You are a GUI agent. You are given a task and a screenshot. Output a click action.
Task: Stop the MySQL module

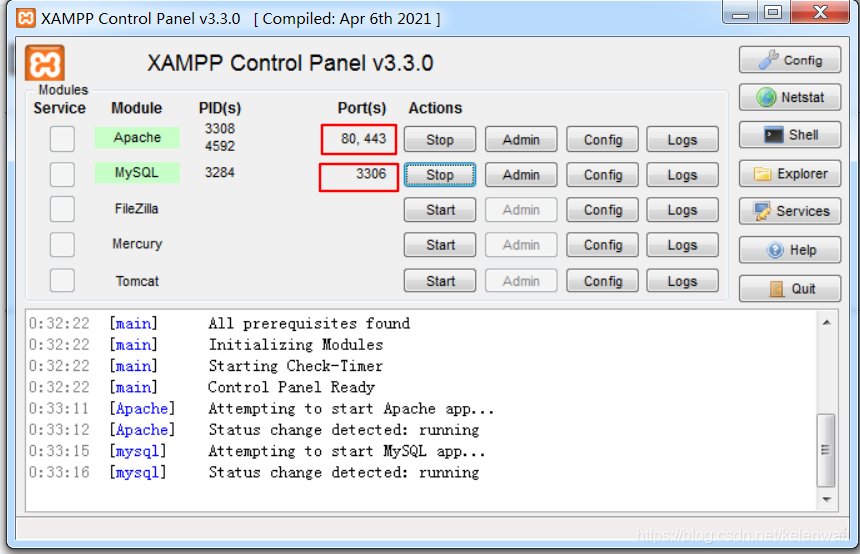click(440, 175)
